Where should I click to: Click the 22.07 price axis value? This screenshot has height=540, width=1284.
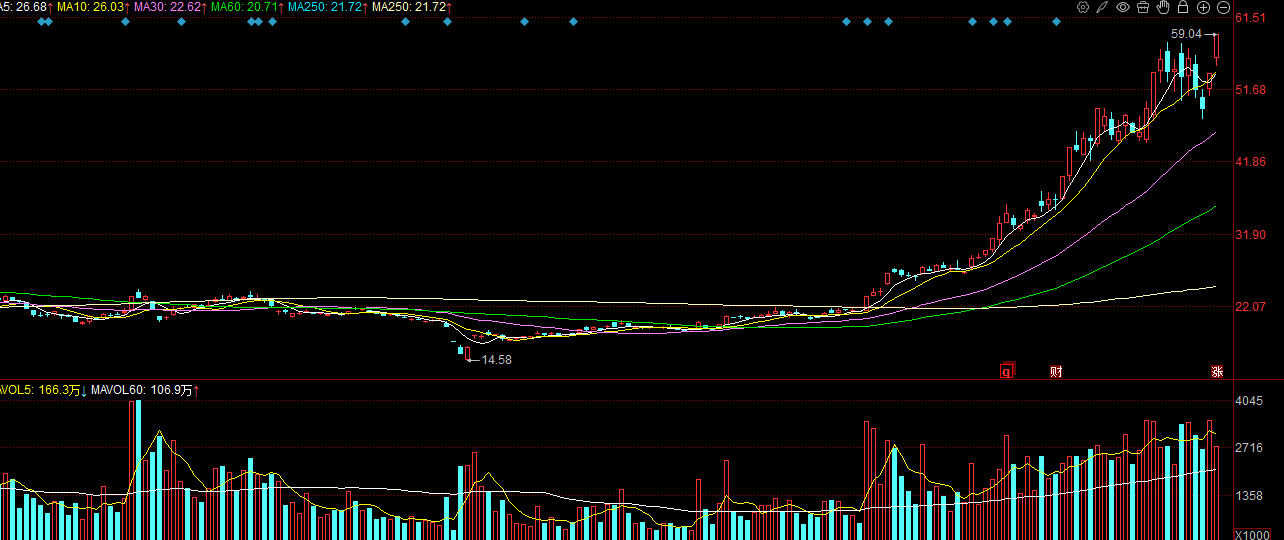point(1251,306)
